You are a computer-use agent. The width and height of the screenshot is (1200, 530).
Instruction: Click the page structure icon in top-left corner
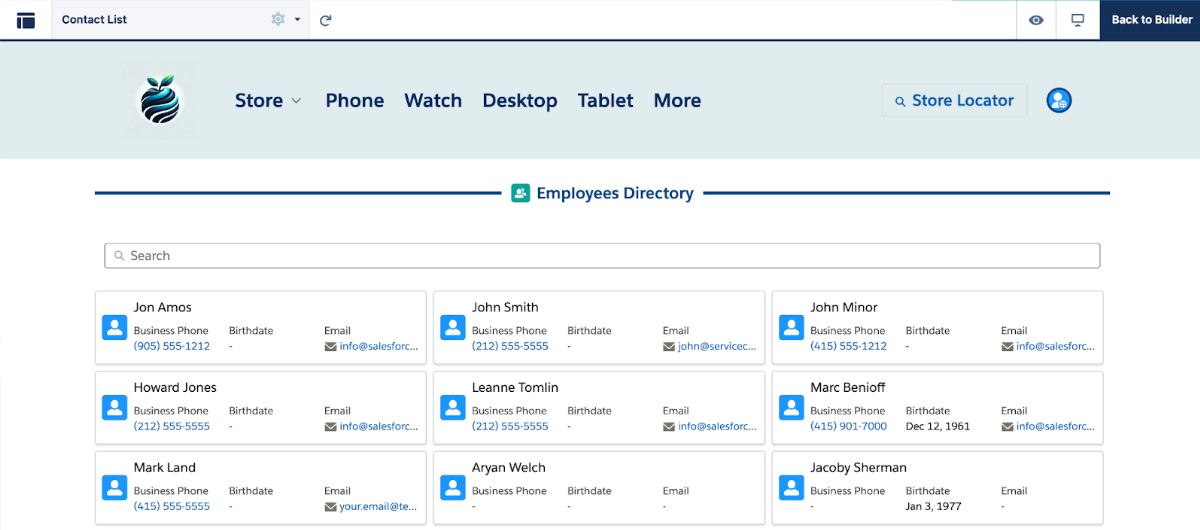(x=26, y=20)
